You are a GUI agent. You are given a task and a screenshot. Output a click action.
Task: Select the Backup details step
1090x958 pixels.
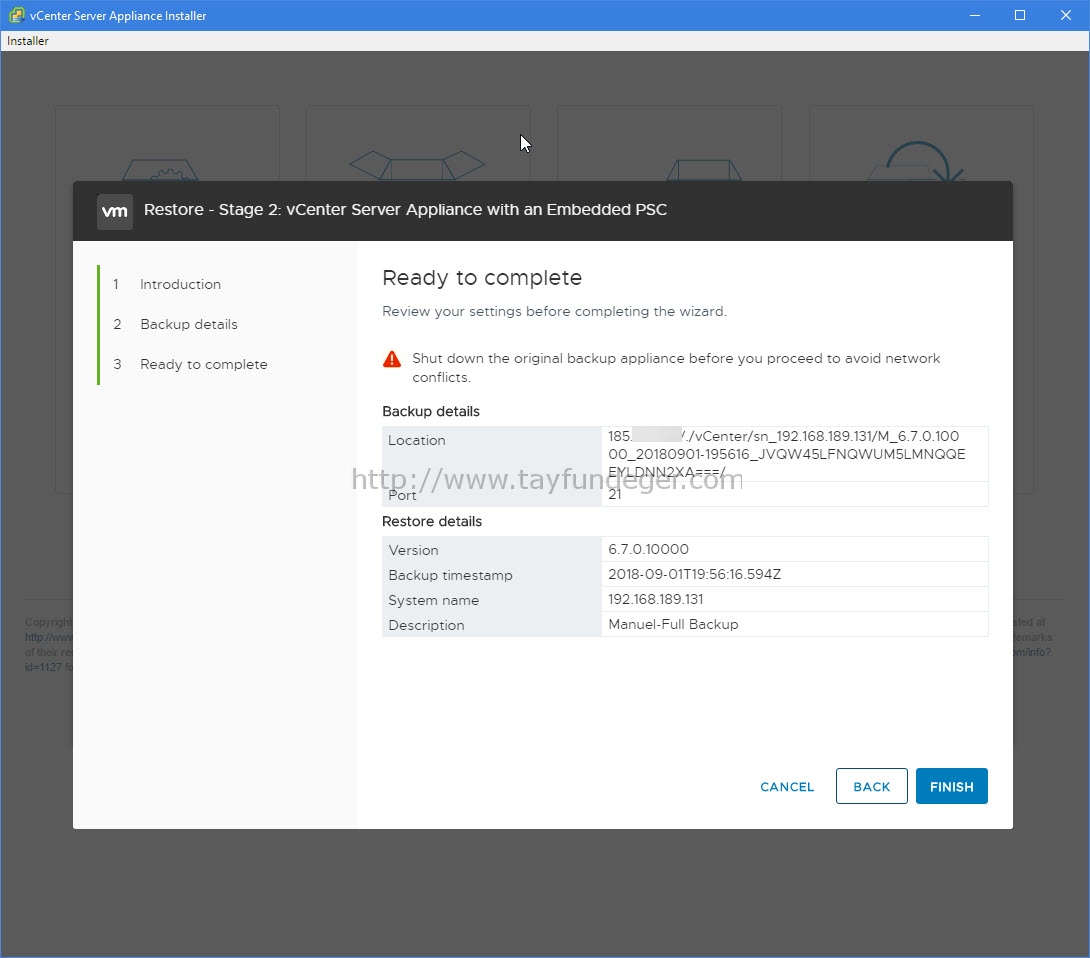(188, 324)
